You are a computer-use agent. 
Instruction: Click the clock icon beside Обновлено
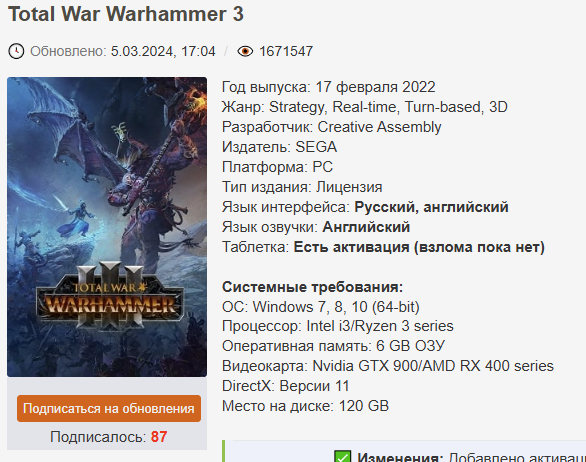point(16,51)
